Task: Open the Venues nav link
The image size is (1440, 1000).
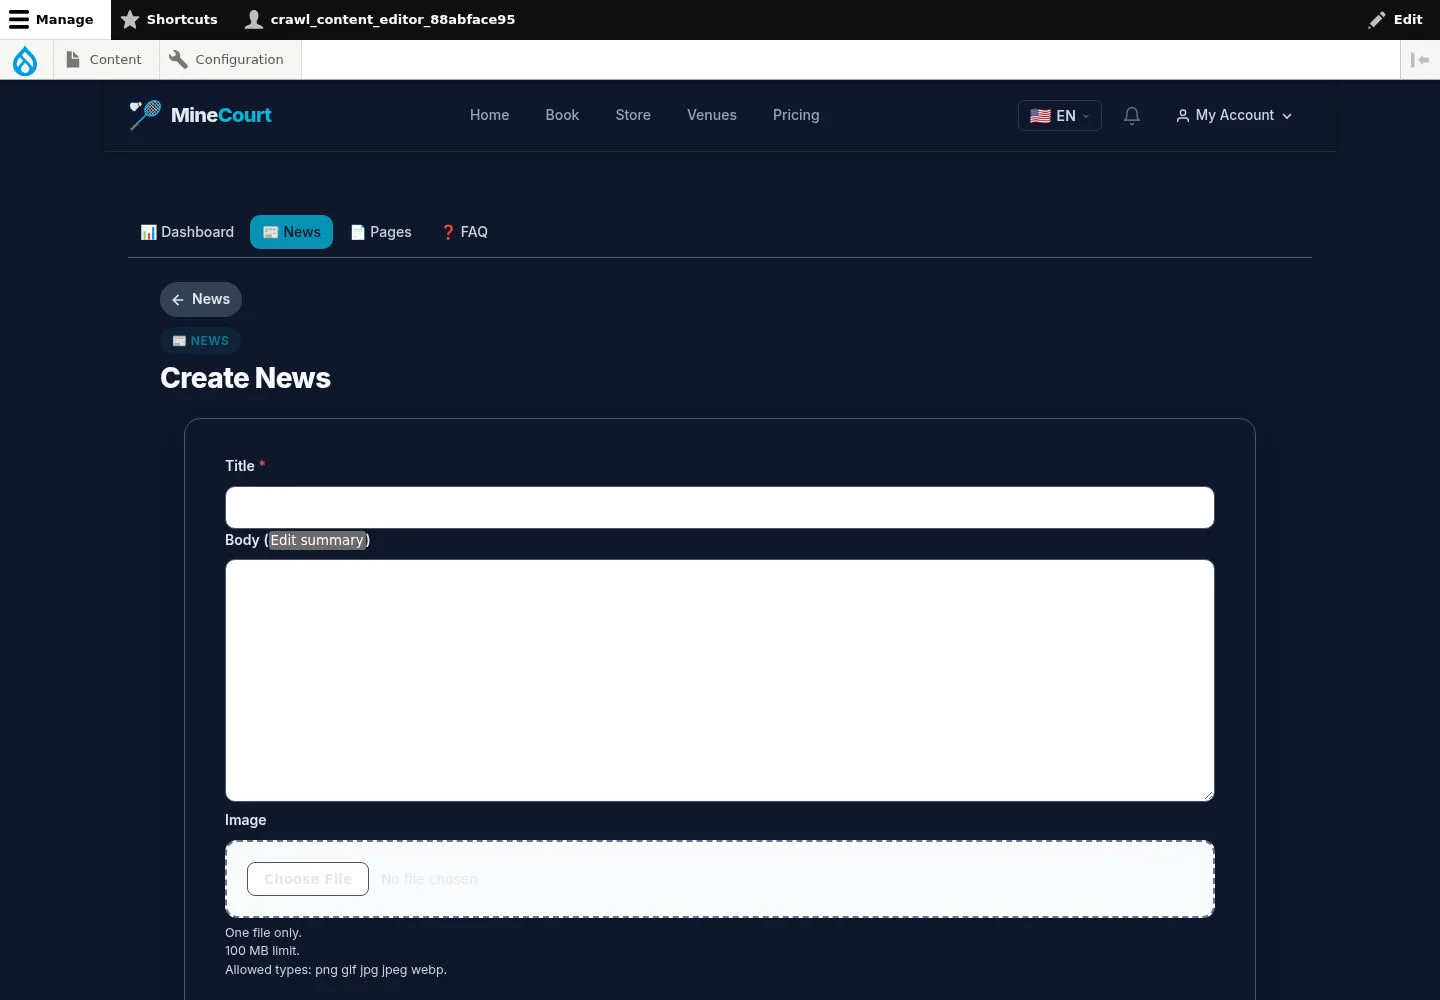Action: [x=712, y=115]
